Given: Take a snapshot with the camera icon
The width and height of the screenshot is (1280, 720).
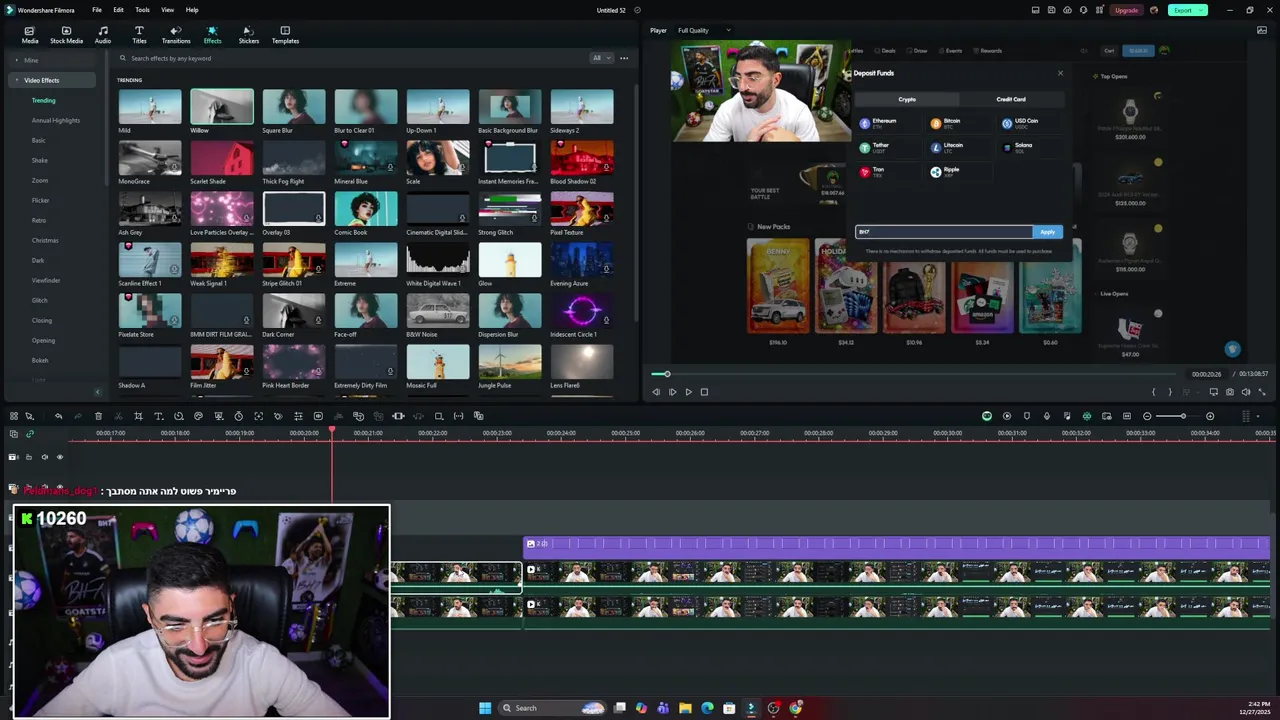Looking at the screenshot, I should pos(1230,392).
